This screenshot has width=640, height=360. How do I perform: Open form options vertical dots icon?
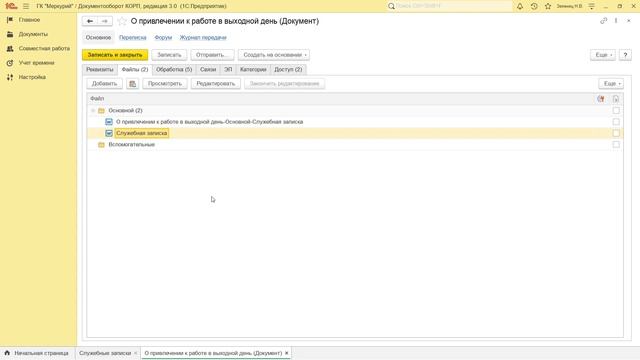(616, 21)
